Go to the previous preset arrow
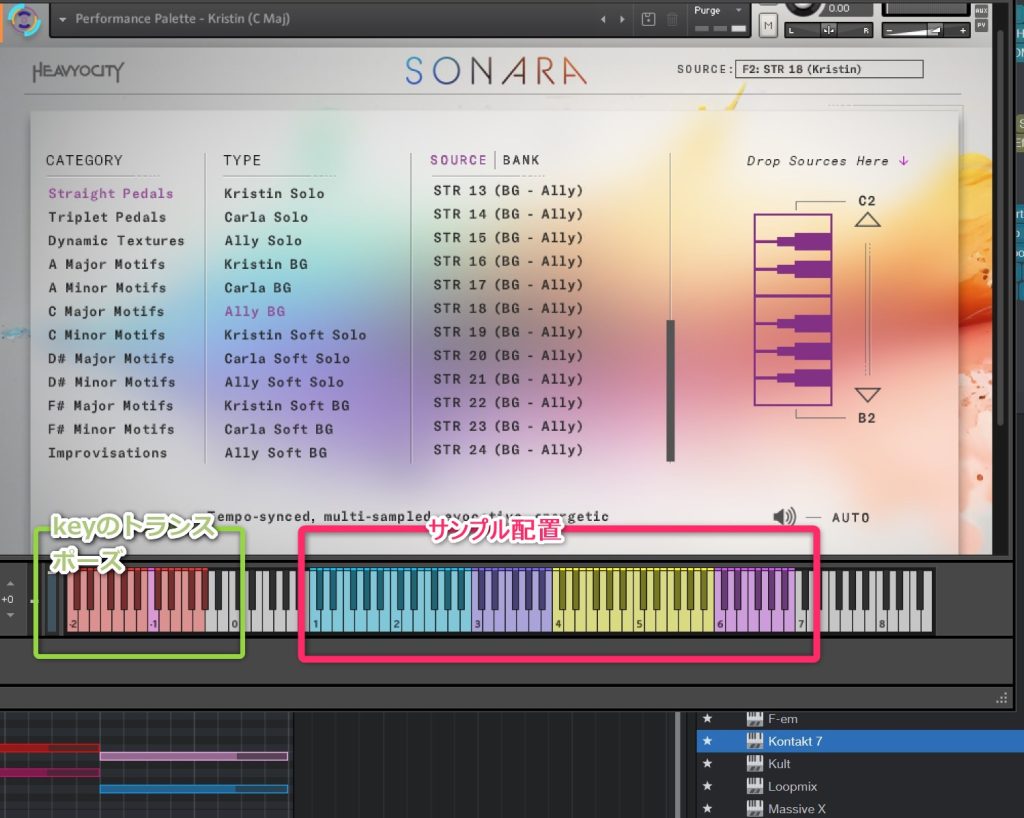 coord(603,19)
